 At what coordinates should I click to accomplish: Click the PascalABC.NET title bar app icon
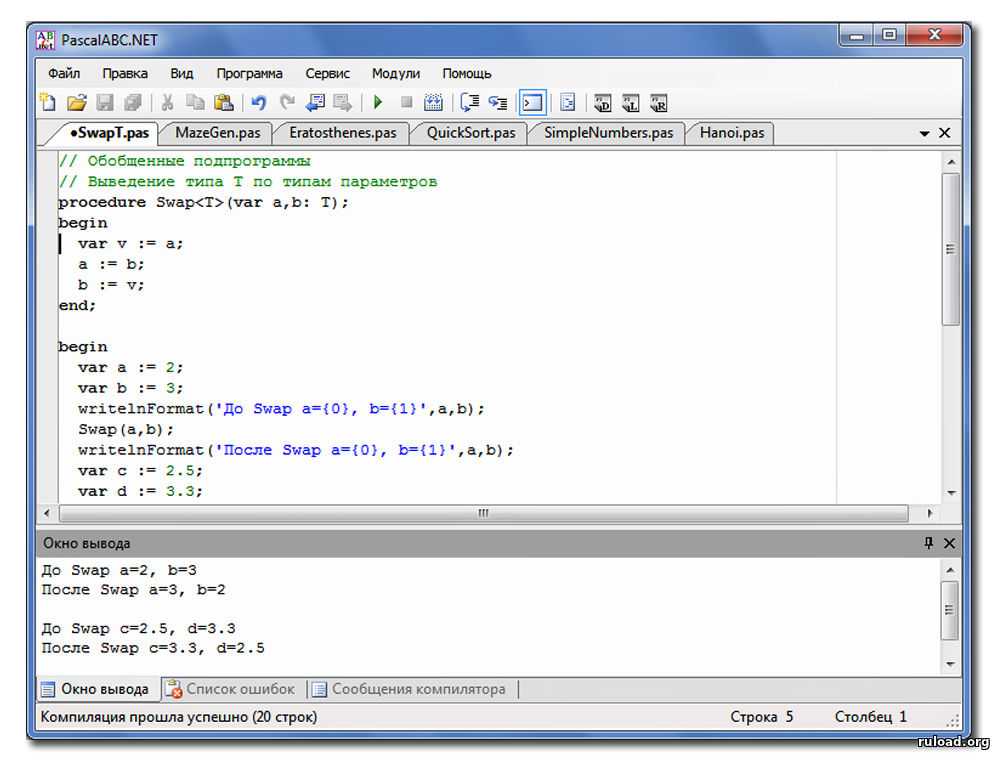(45, 40)
